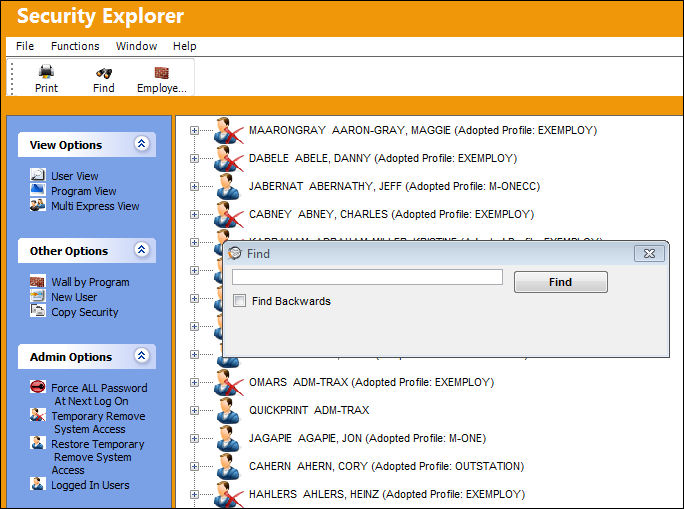Close the Find dialog

tap(649, 253)
